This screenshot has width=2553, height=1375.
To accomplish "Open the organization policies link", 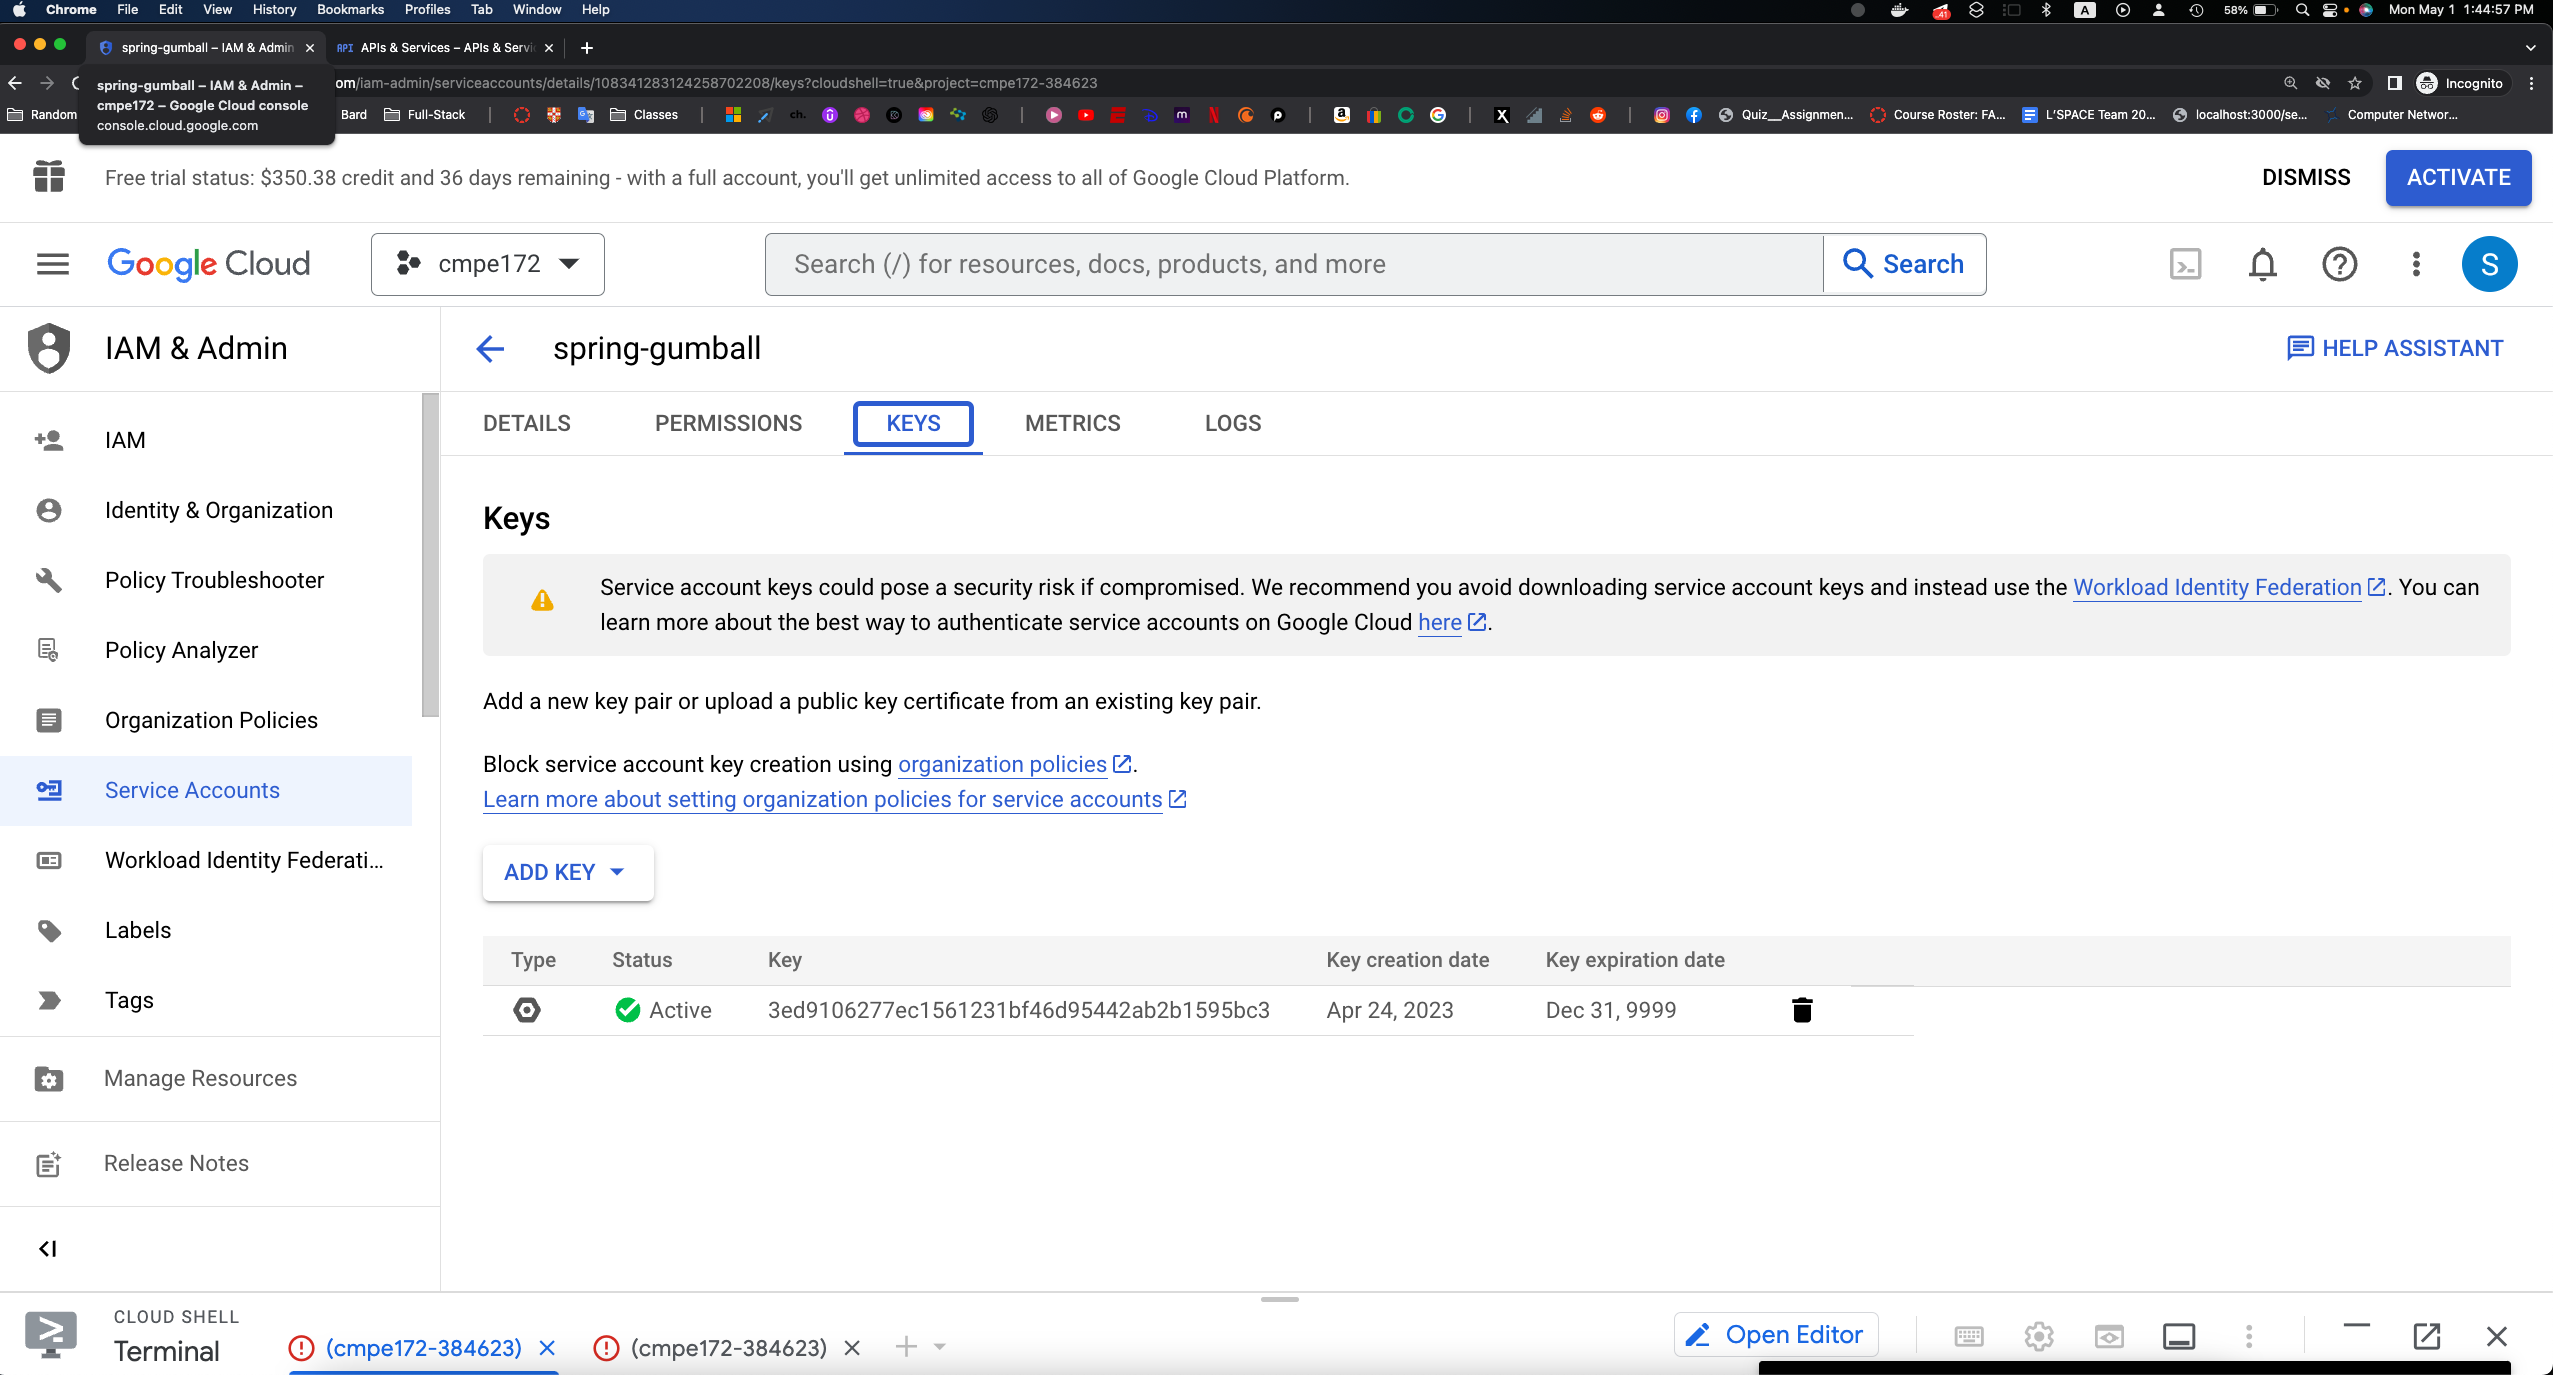I will pyautogui.click(x=1000, y=764).
